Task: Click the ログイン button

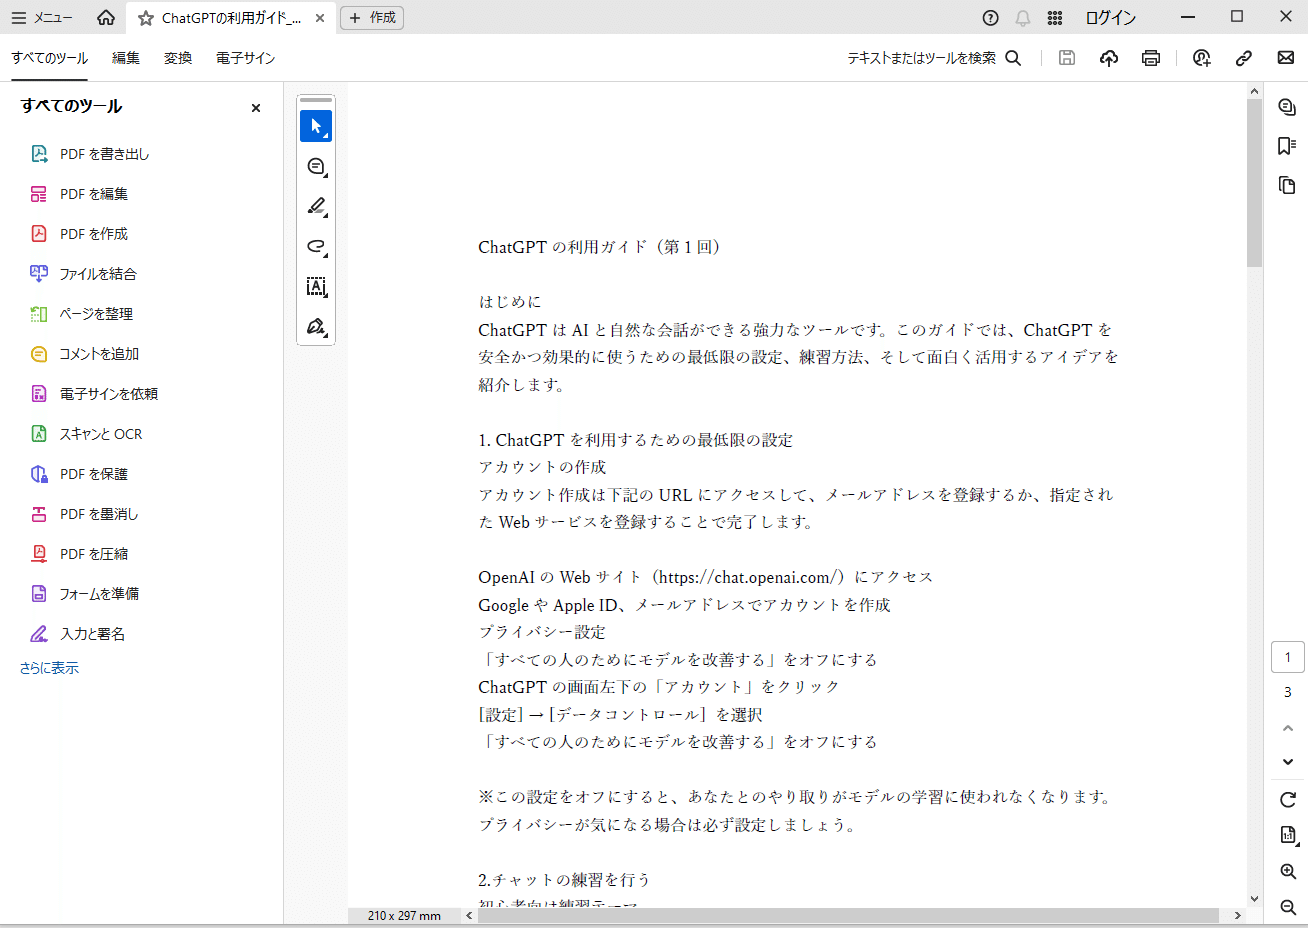Action: (1110, 18)
